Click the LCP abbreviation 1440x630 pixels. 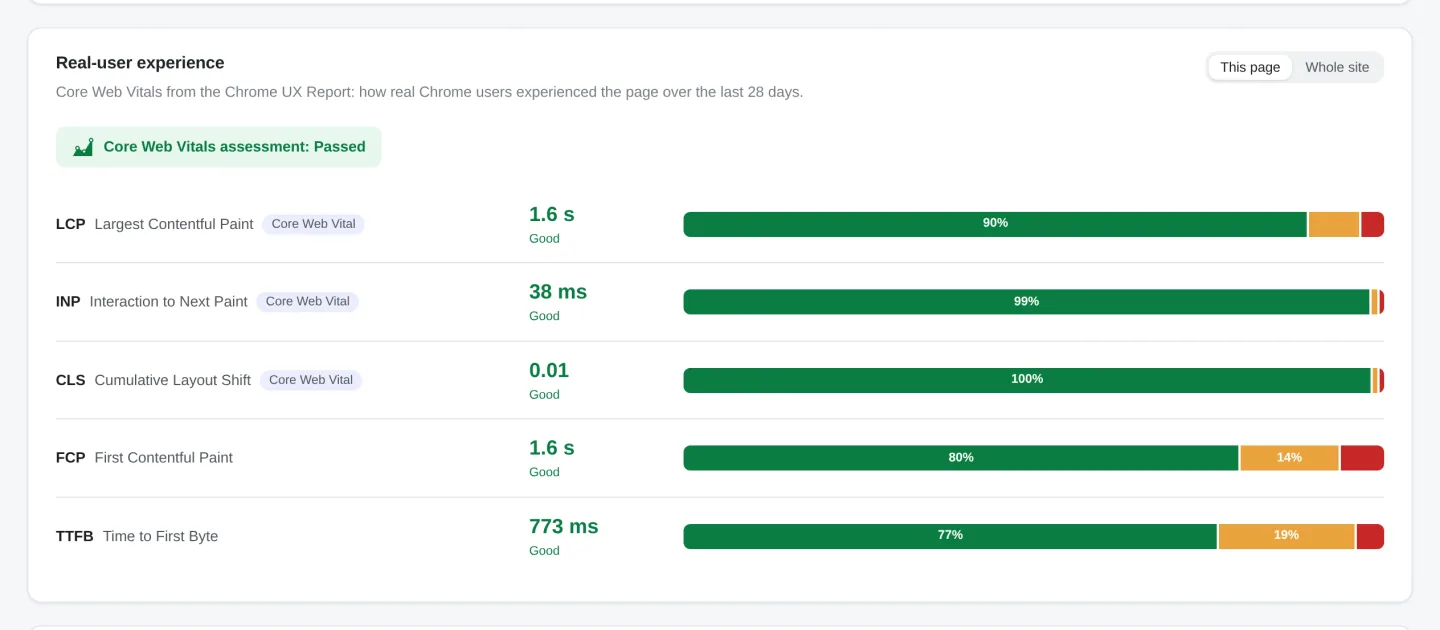click(71, 224)
